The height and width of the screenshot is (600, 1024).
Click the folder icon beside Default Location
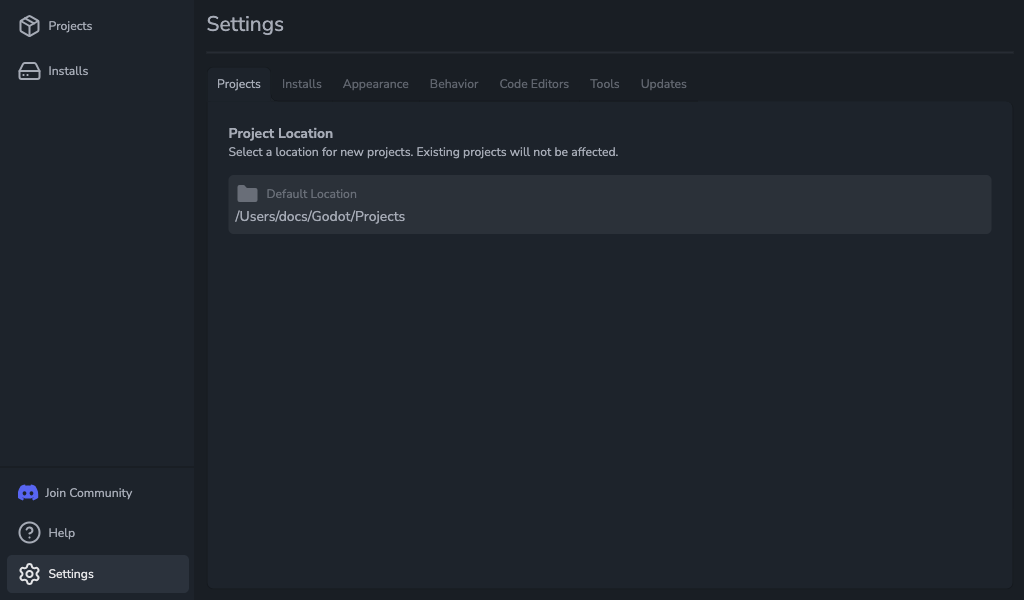(x=248, y=194)
